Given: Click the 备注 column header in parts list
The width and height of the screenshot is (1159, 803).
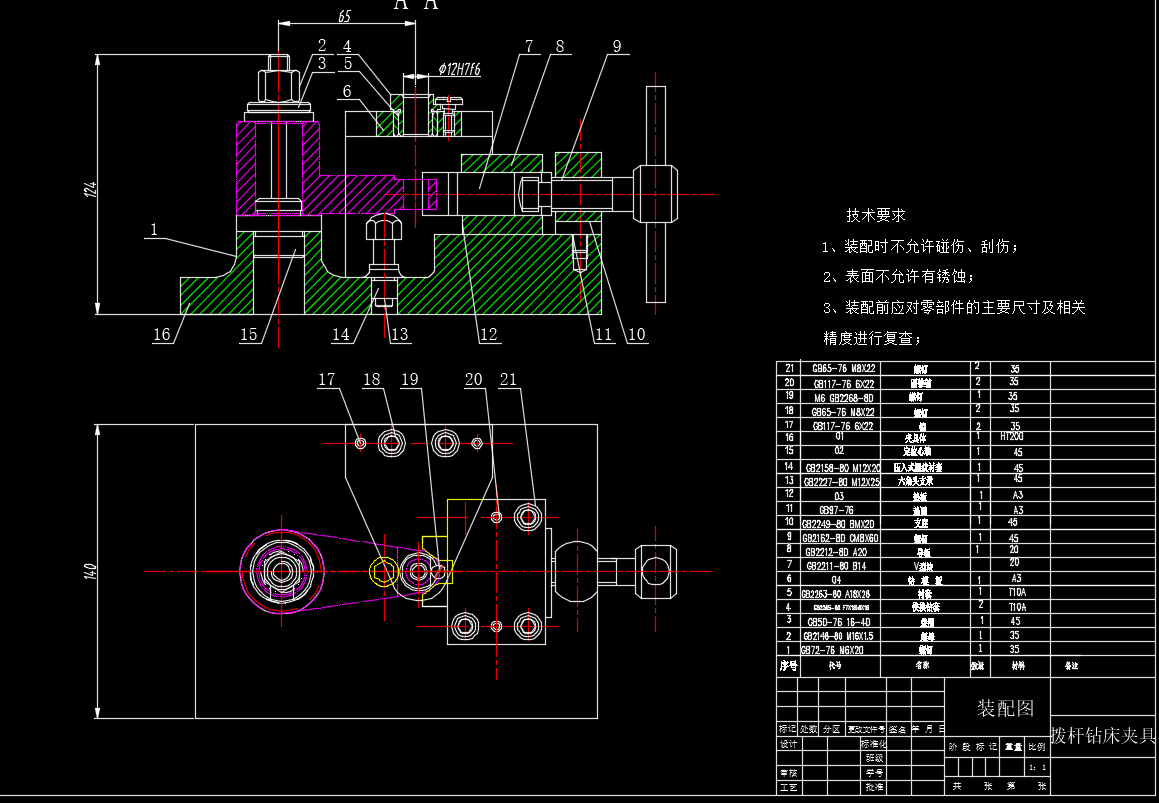Looking at the screenshot, I should (1072, 665).
